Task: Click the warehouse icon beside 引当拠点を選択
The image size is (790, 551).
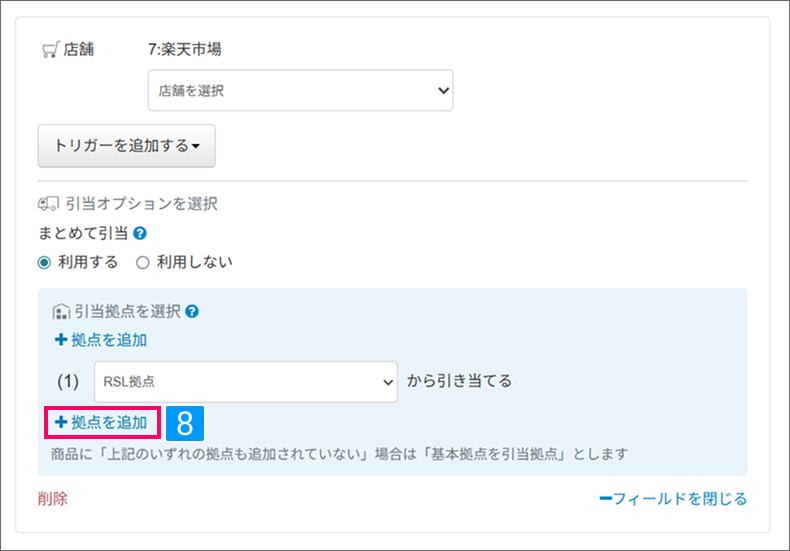Action: click(59, 312)
